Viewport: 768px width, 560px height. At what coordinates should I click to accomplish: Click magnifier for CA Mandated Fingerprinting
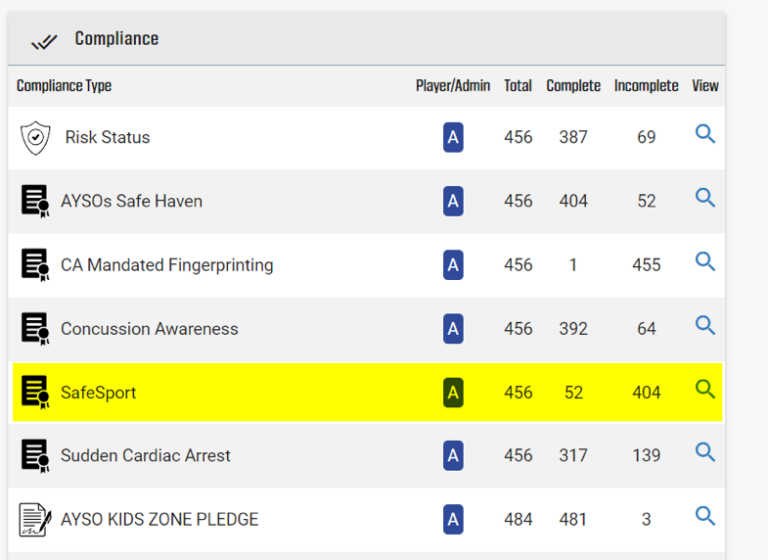[x=705, y=262]
